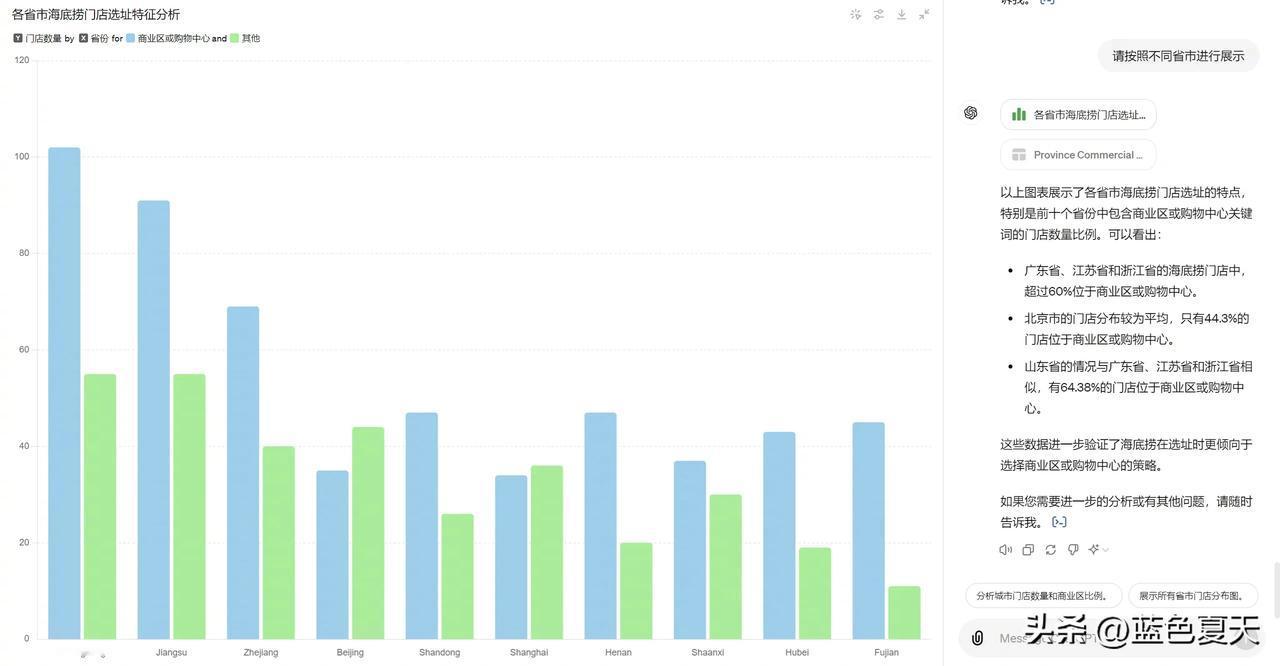Click the chat panel vertical scrollbar

coord(1276,590)
